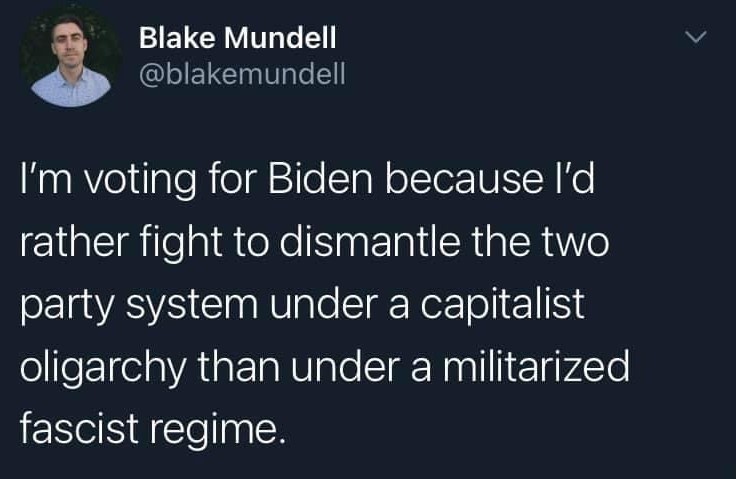Viewport: 736px width, 479px height.
Task: Open the Blake Mundell display name link
Action: [238, 38]
